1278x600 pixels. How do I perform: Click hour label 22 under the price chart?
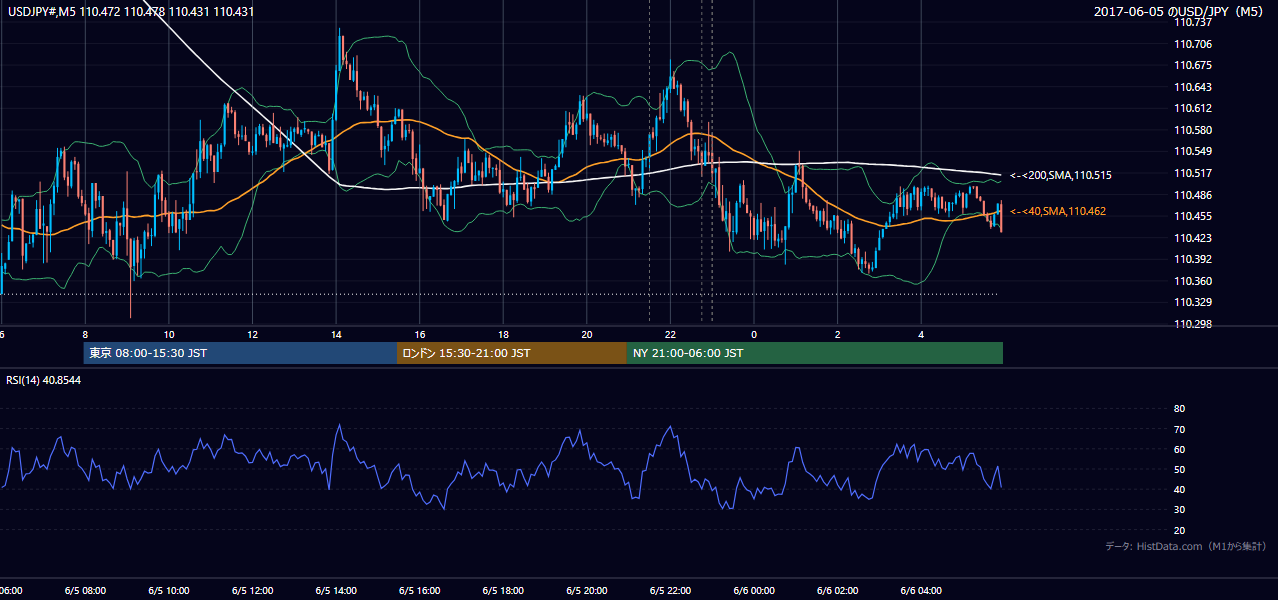(x=670, y=334)
